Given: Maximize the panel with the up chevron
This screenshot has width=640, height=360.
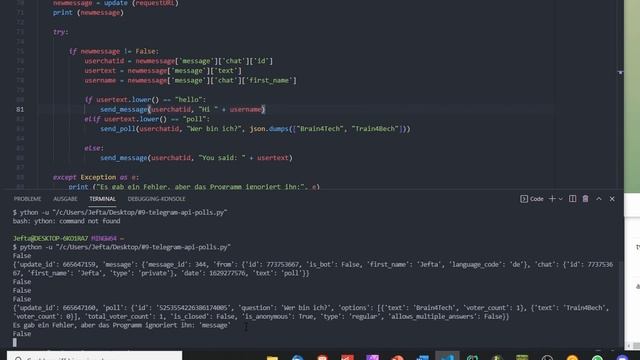Looking at the screenshot, I should coord(599,199).
